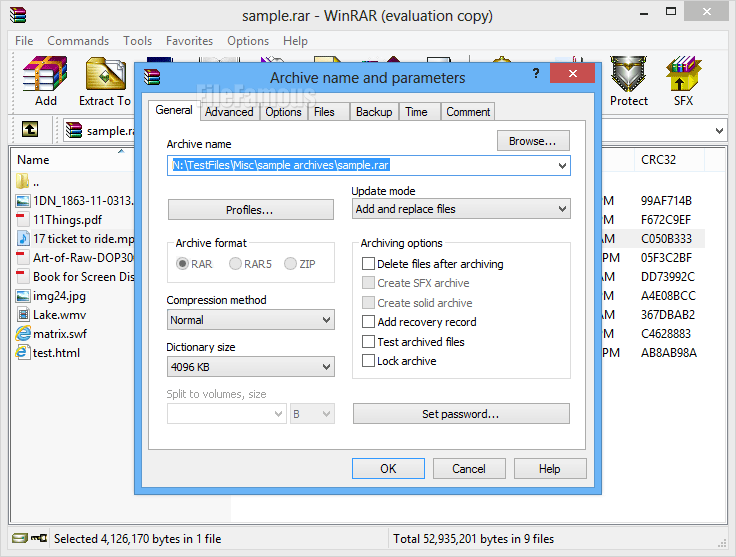This screenshot has width=736, height=557.
Task: Open the Compression method dropdown
Action: (x=251, y=320)
